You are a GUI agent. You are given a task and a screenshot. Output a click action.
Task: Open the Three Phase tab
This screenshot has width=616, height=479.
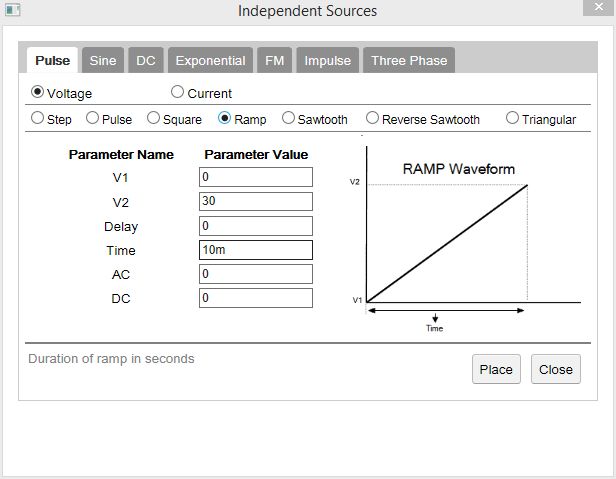[x=409, y=61]
